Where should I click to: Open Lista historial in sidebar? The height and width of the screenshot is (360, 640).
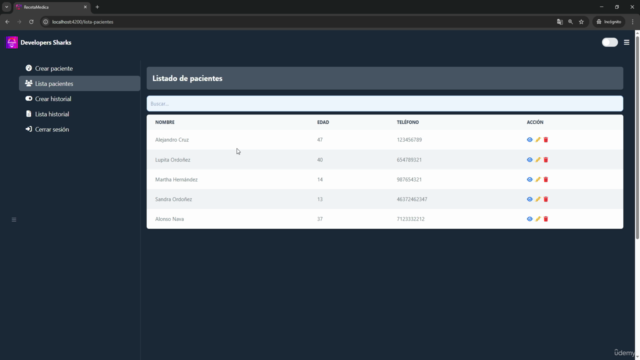click(80, 114)
